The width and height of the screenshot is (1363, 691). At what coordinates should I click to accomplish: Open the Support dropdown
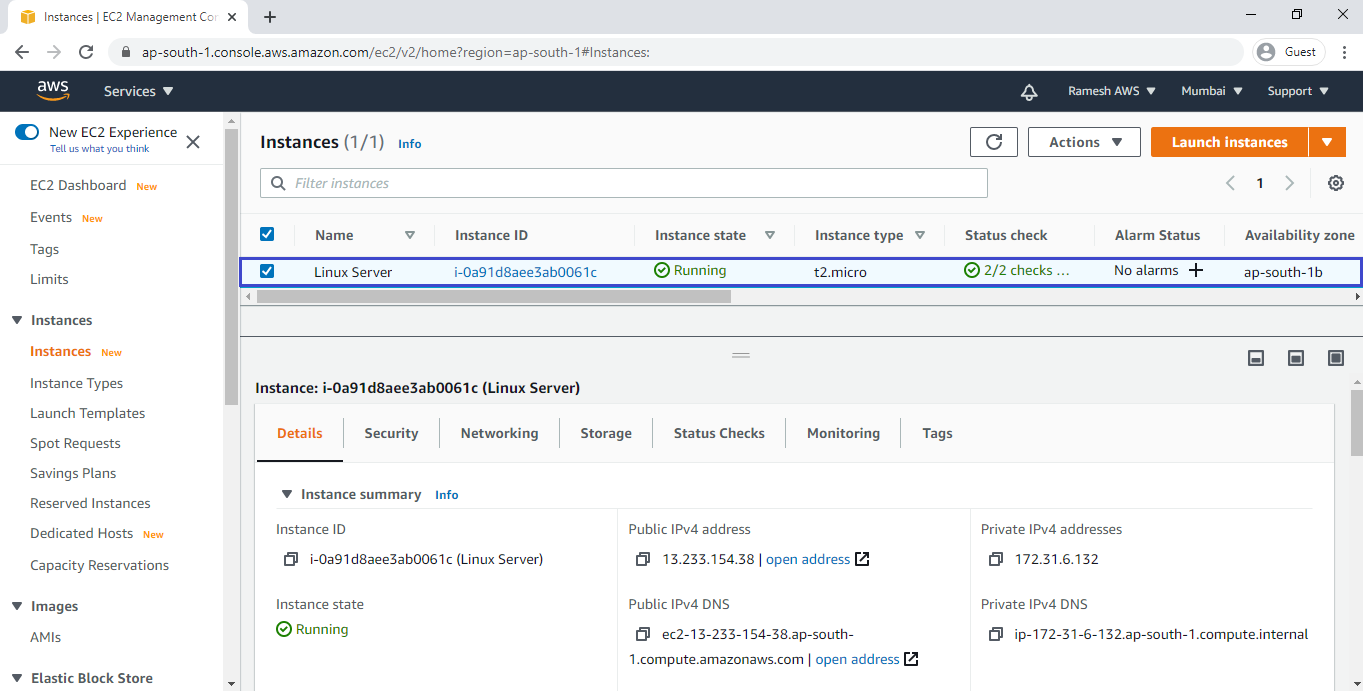coord(1298,91)
